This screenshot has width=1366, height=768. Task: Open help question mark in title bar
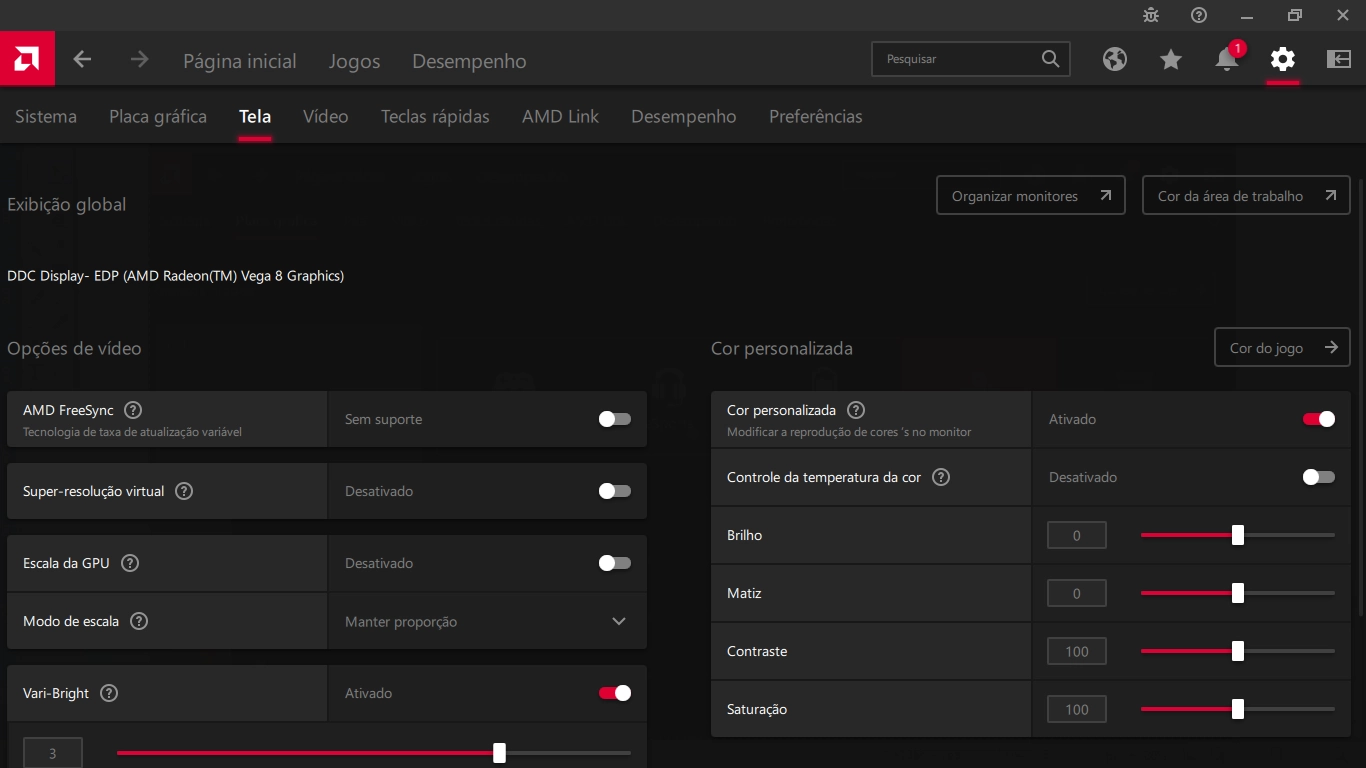pyautogui.click(x=1199, y=15)
